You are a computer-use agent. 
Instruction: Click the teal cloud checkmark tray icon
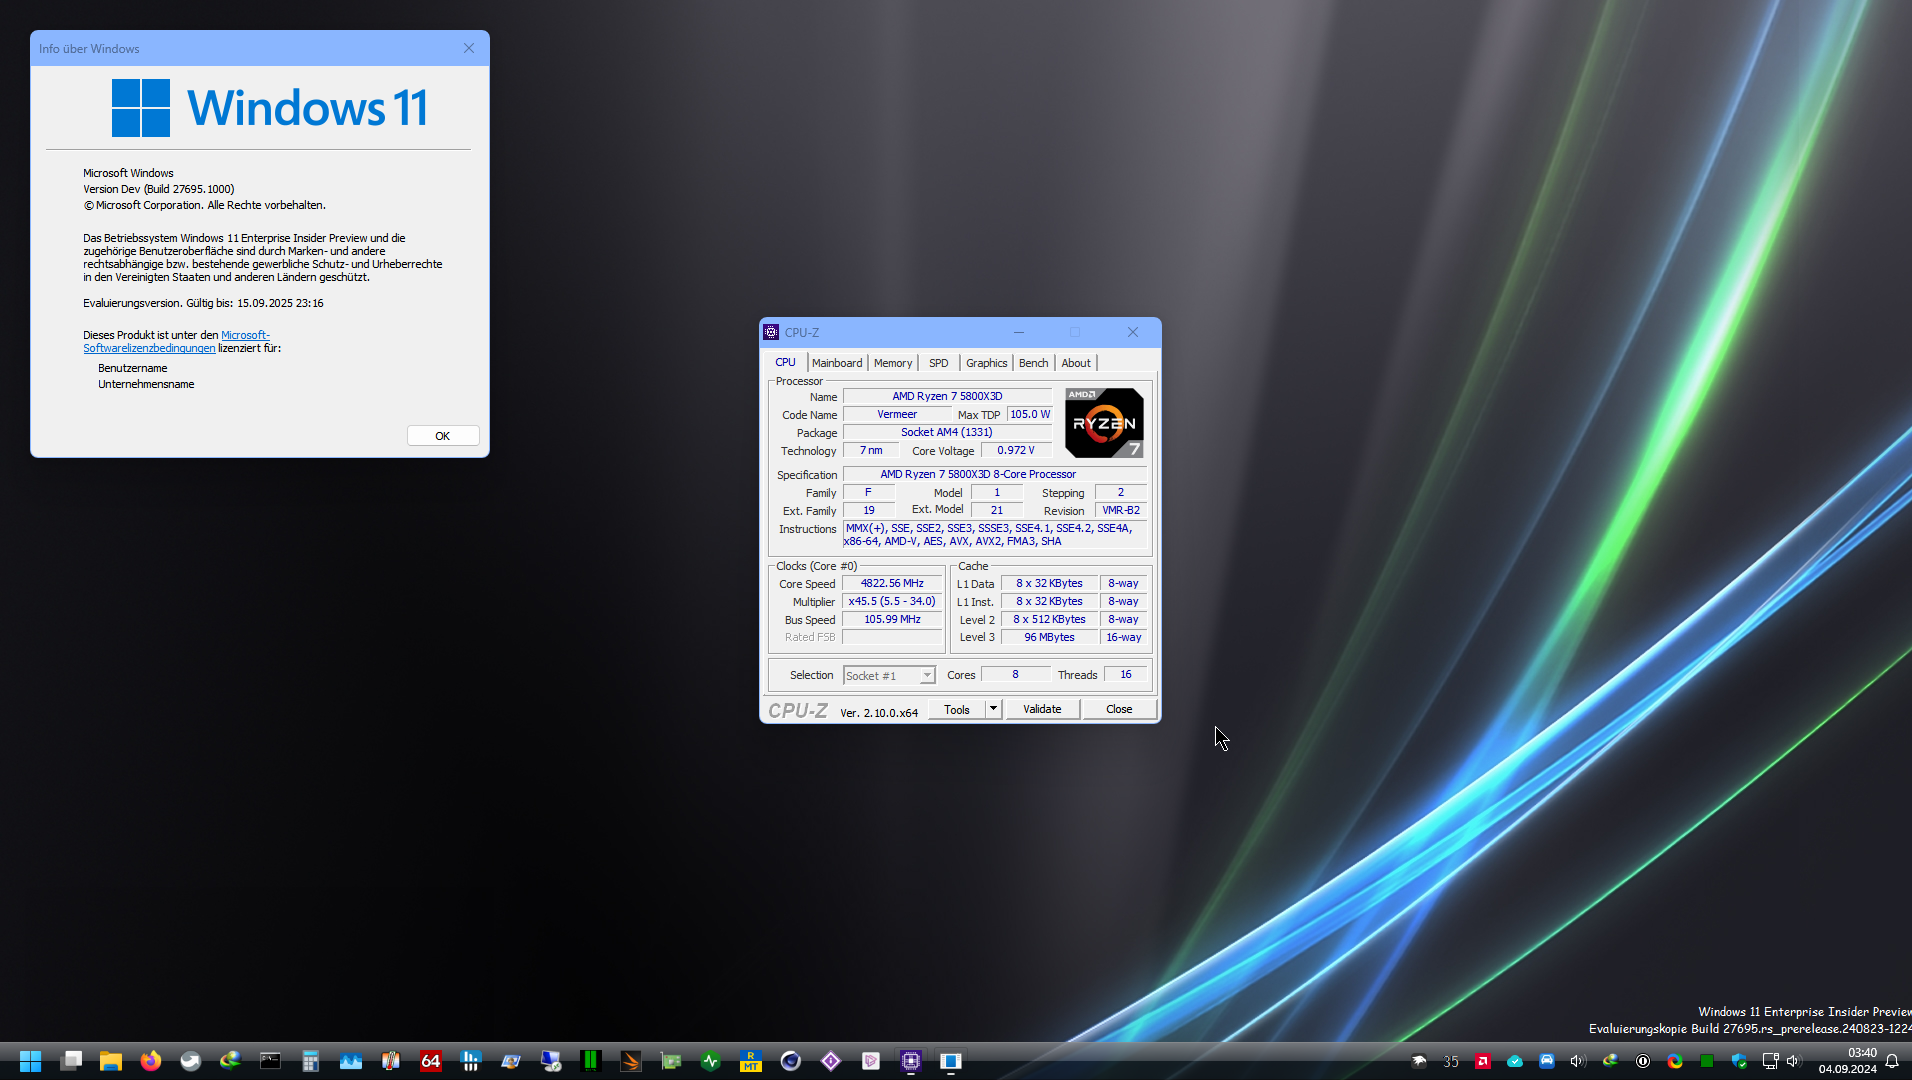(x=1515, y=1061)
